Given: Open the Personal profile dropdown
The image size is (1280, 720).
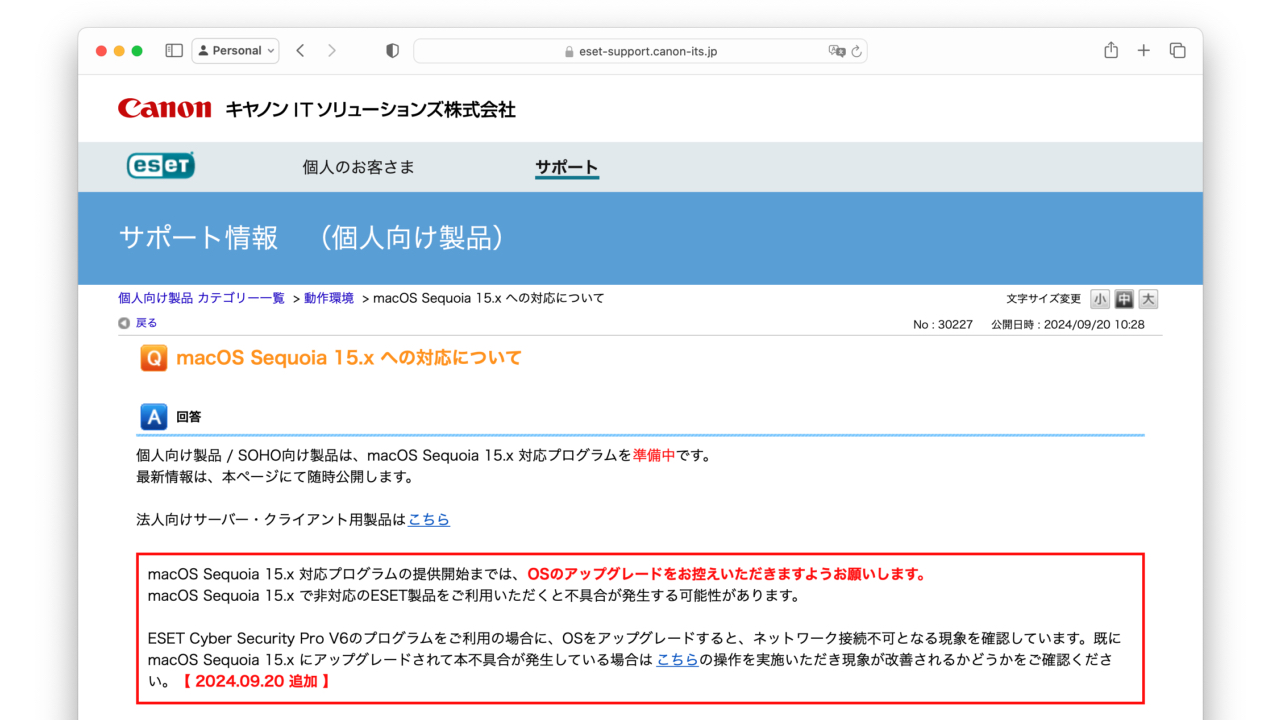Looking at the screenshot, I should pos(235,50).
